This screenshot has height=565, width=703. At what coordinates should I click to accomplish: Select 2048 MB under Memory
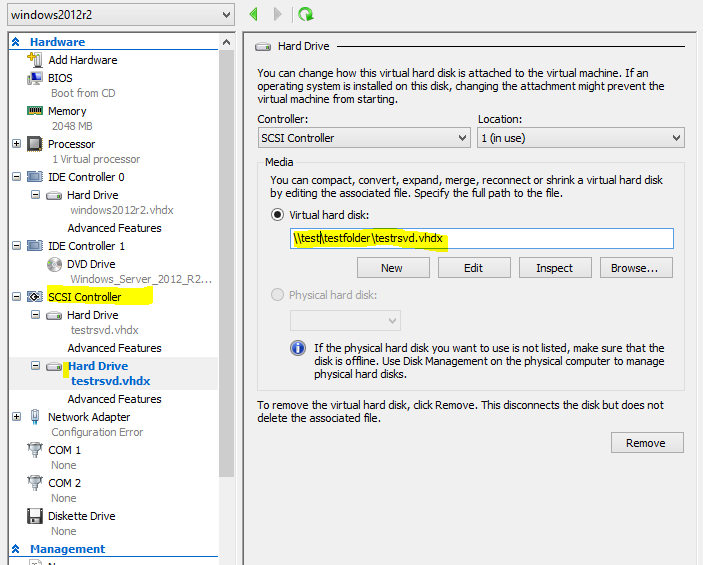pyautogui.click(x=72, y=126)
